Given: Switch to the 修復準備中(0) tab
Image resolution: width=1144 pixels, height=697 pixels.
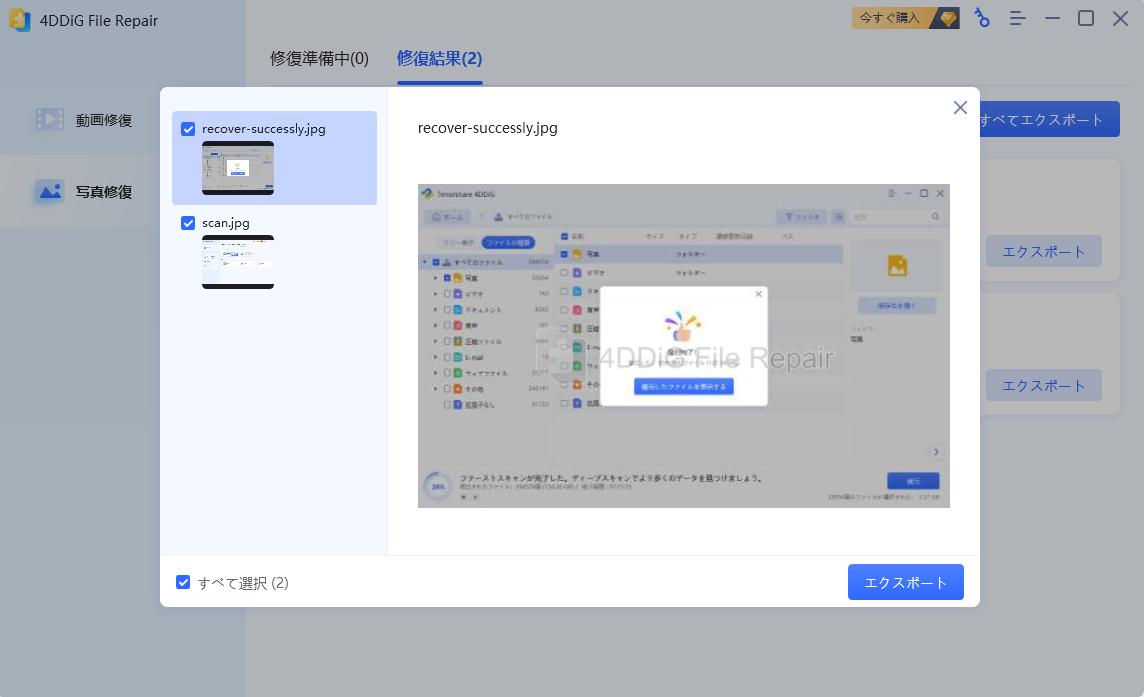Looking at the screenshot, I should coord(319,59).
